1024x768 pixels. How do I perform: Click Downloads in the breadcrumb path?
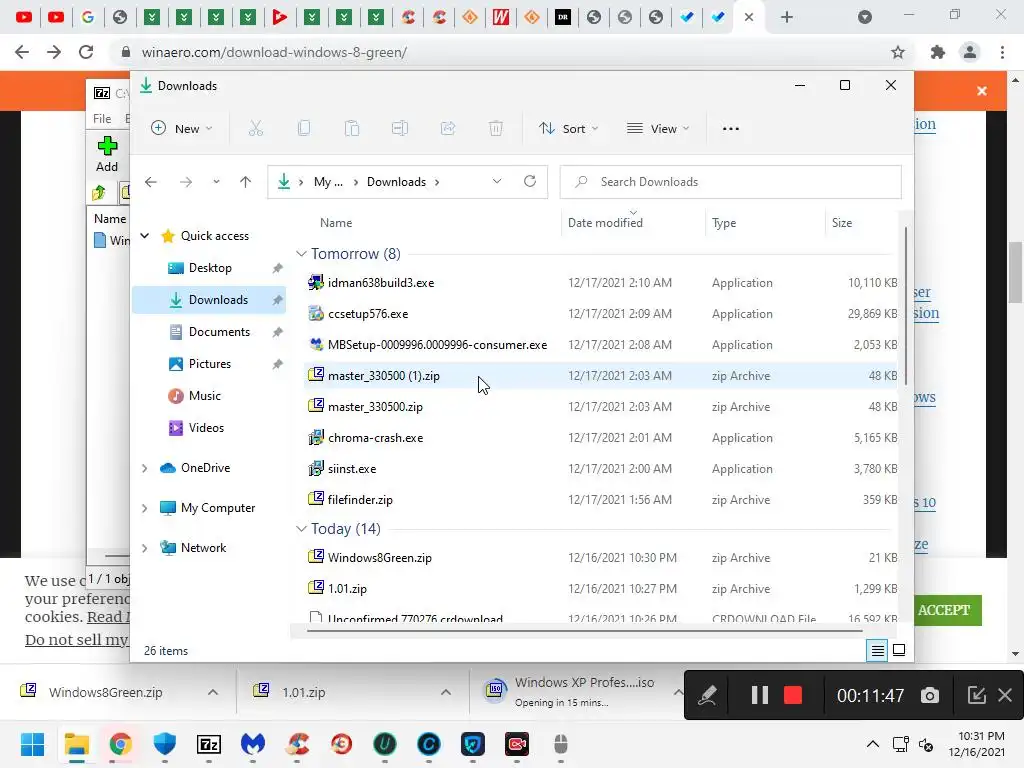pos(396,182)
